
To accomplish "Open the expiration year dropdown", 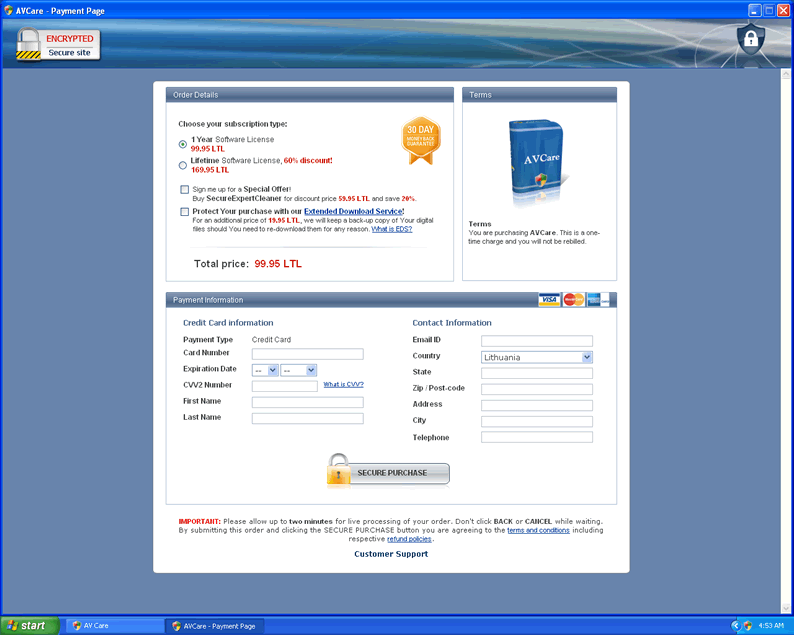I will (299, 370).
